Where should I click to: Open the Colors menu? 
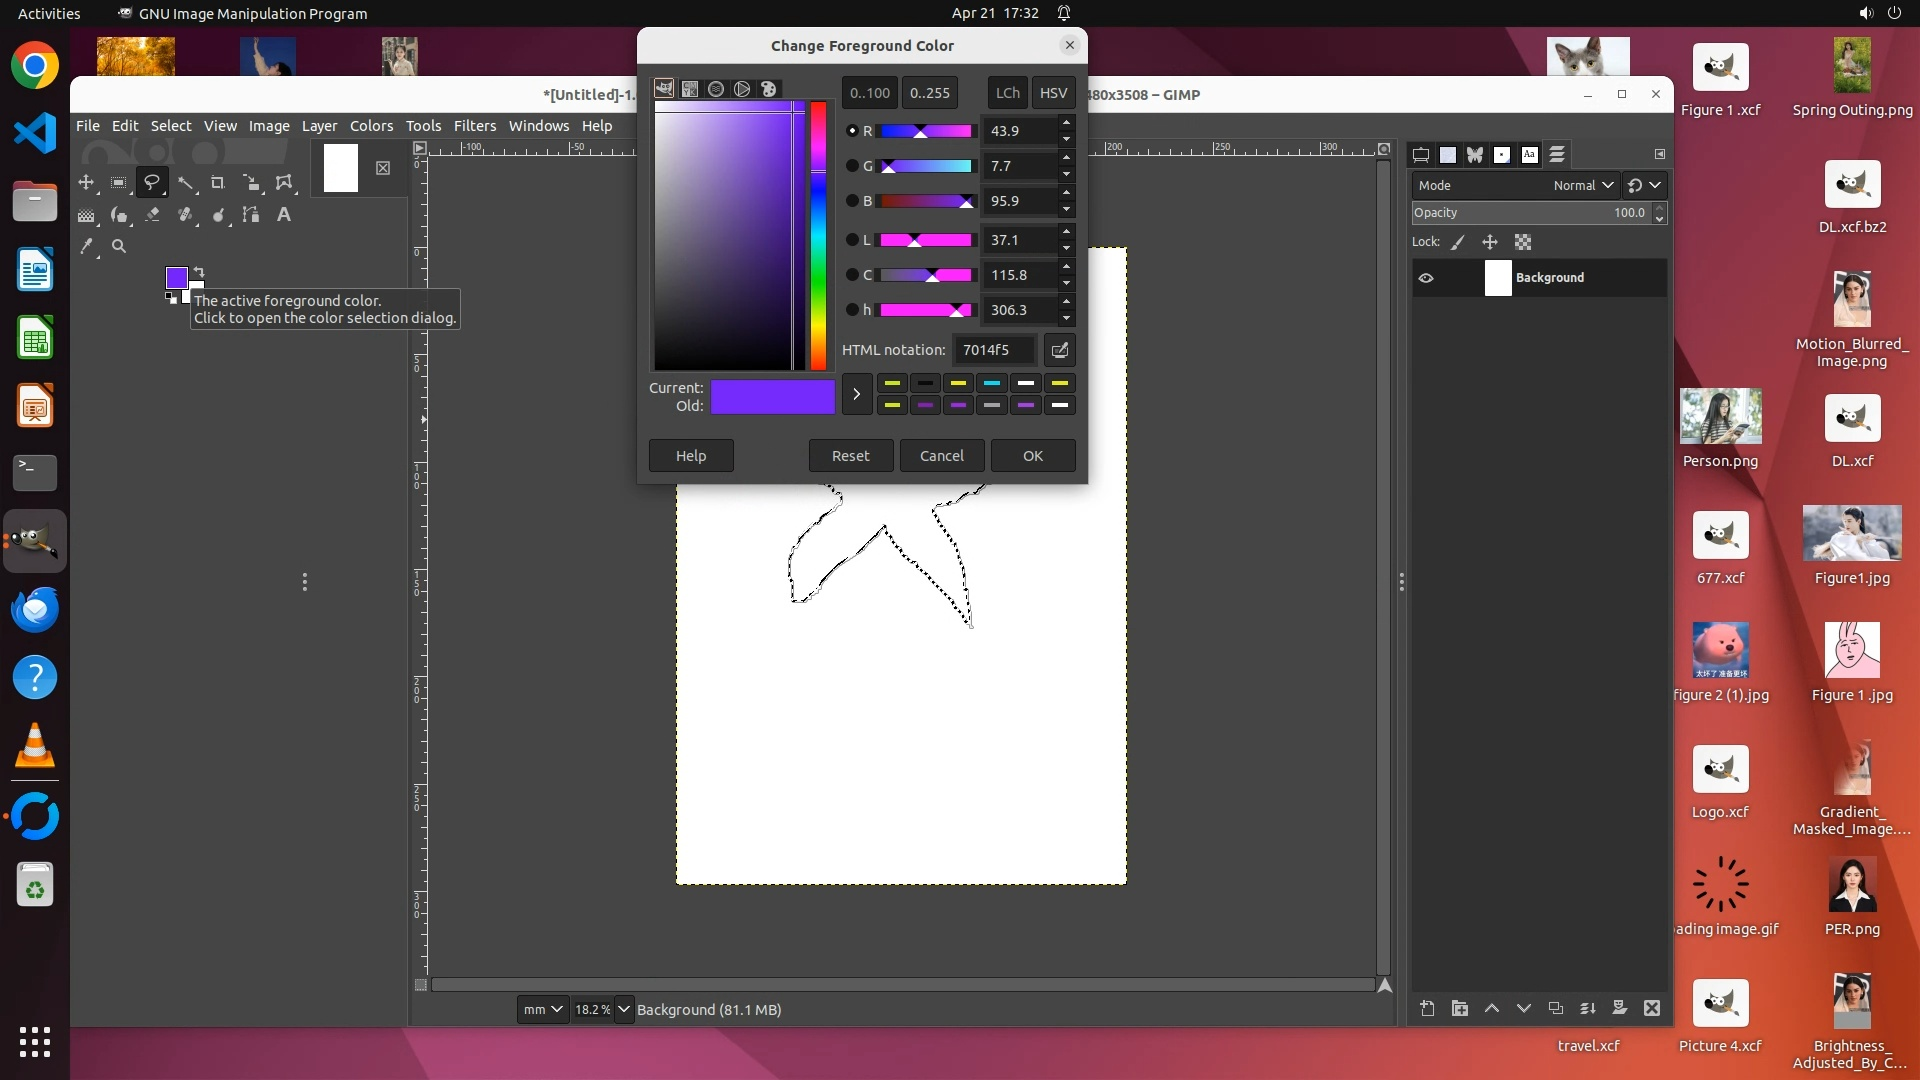[371, 126]
